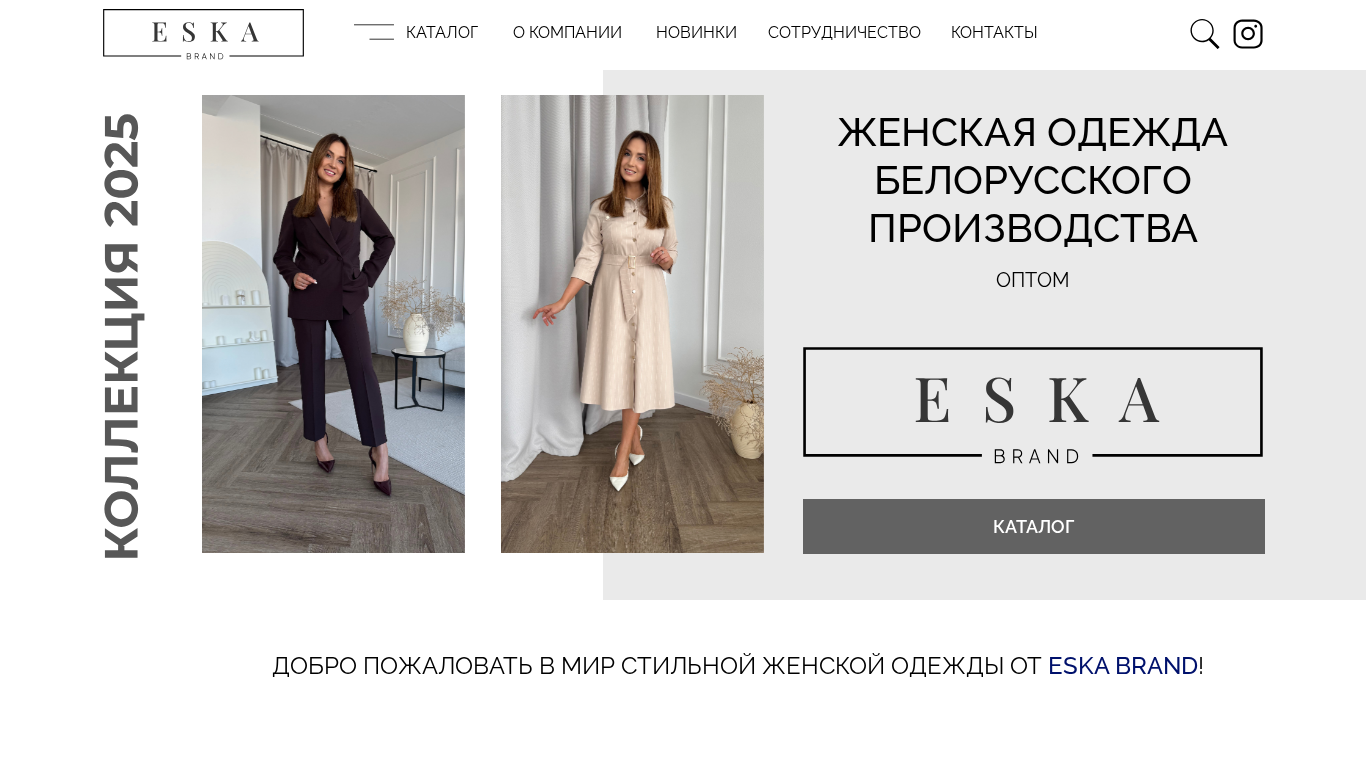
Task: Click the vertical Коллекция 2025 text
Action: point(123,336)
